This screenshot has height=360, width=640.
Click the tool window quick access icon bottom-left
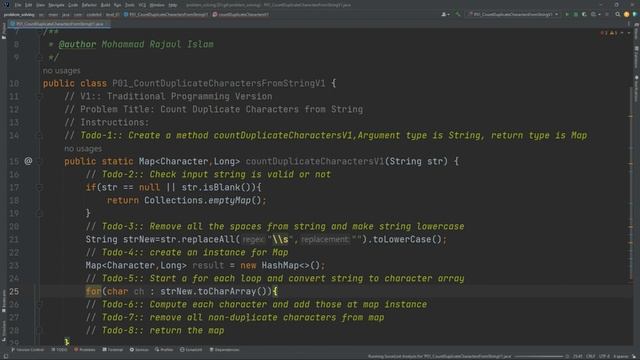[6, 356]
